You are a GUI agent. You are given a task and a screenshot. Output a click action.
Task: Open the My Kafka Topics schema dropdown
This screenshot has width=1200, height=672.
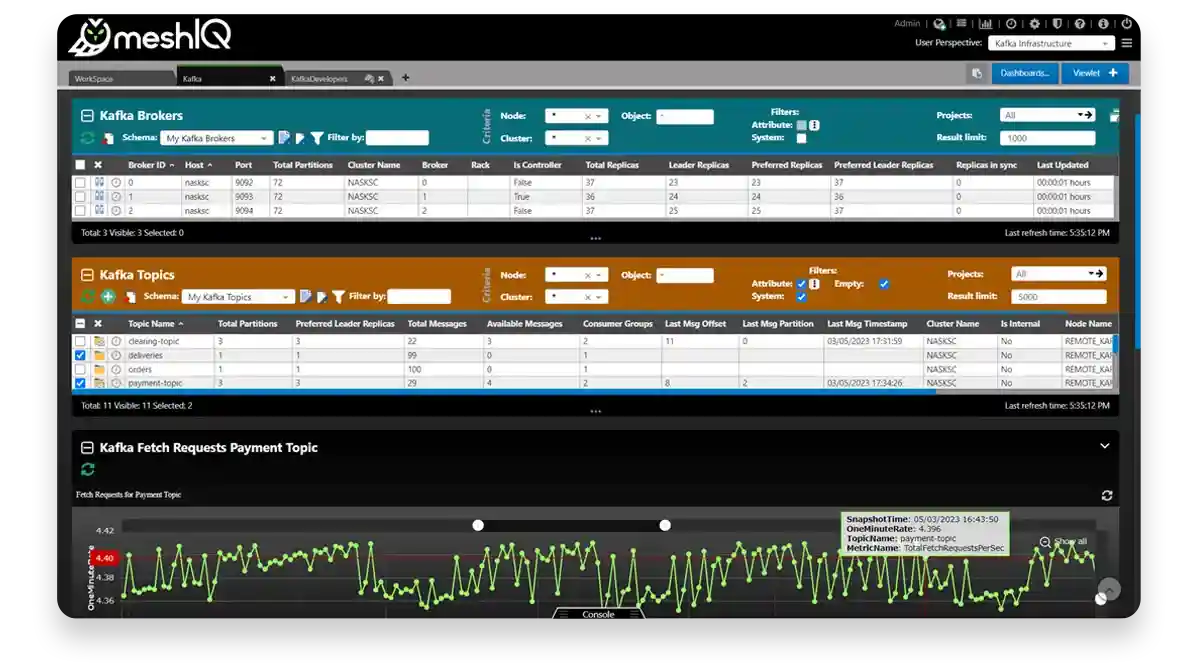[x=238, y=297]
